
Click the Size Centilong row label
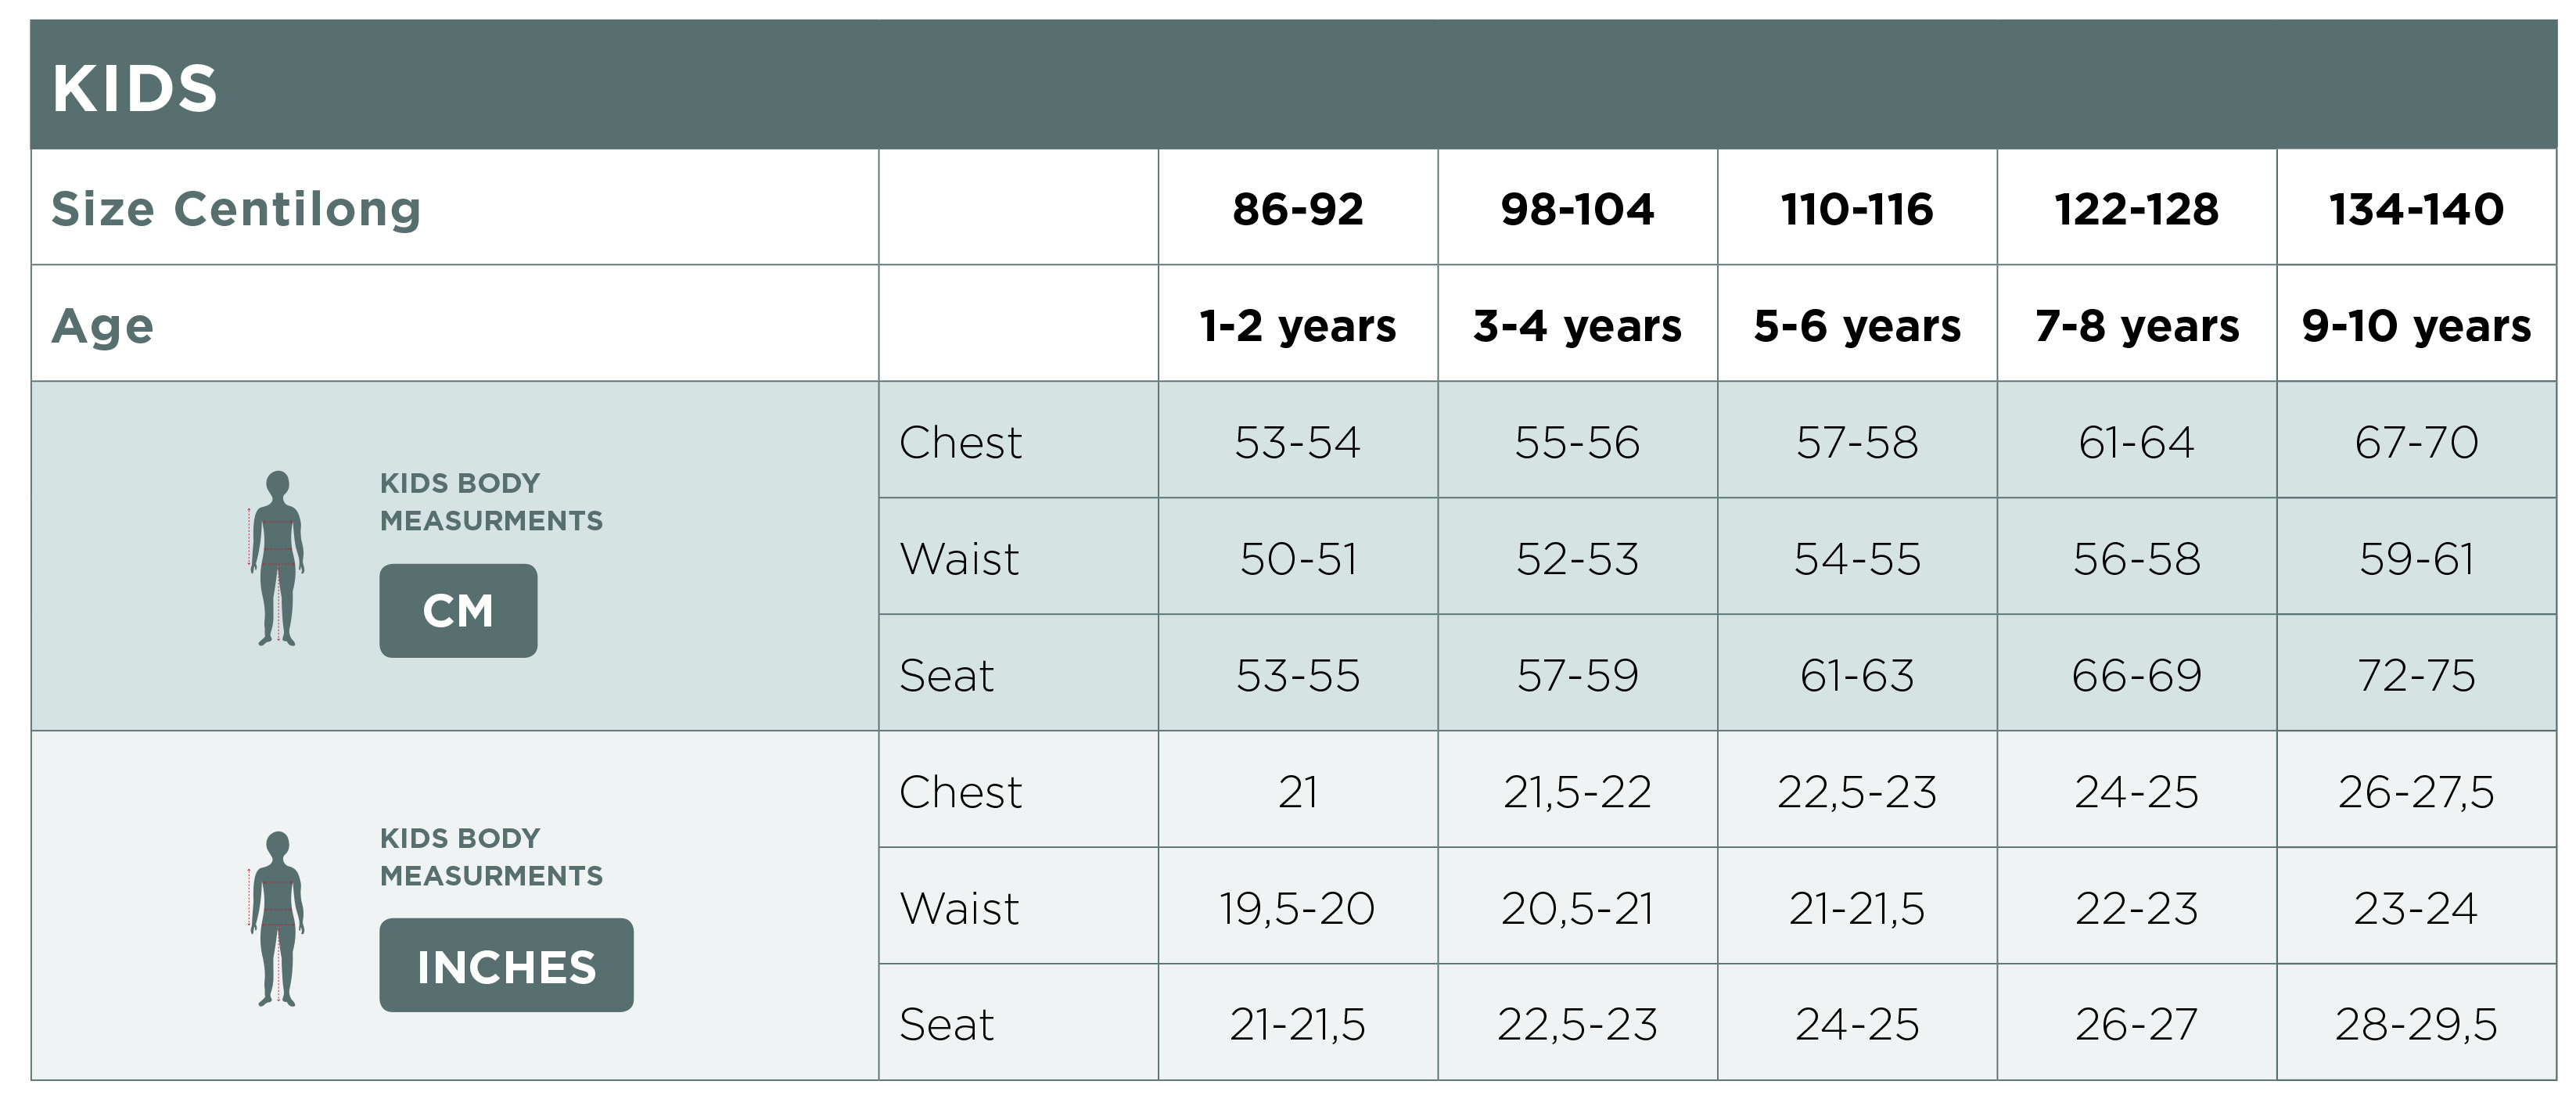[236, 209]
